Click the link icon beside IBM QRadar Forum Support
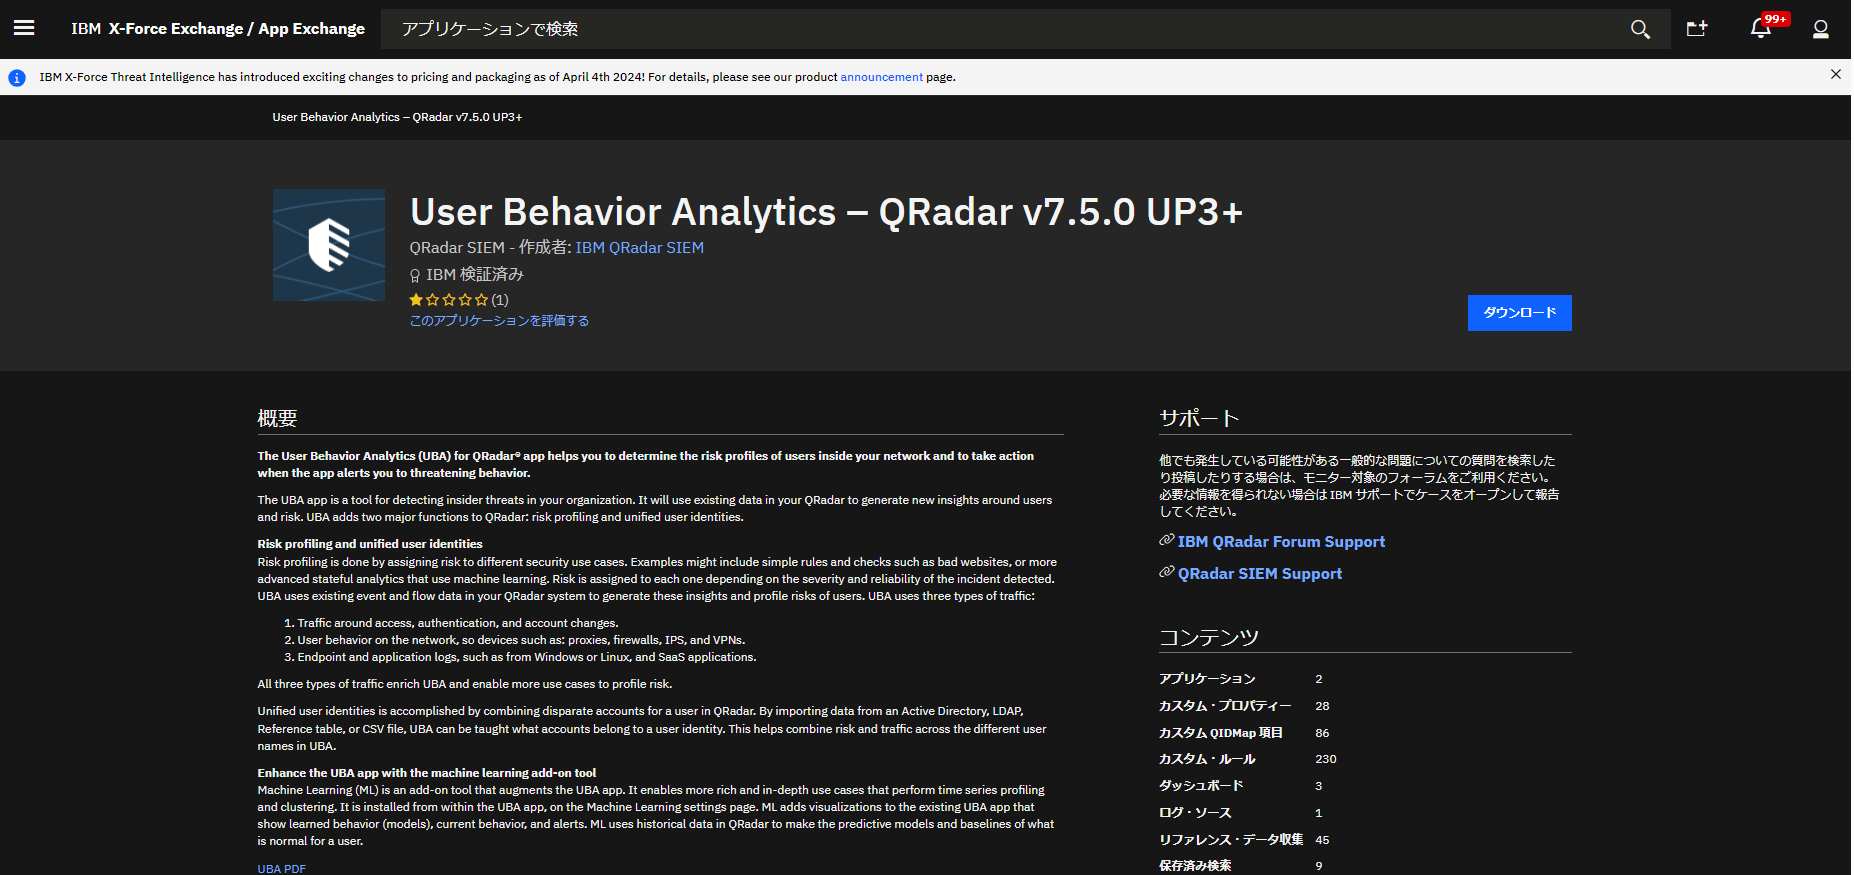The width and height of the screenshot is (1854, 875). pos(1166,540)
